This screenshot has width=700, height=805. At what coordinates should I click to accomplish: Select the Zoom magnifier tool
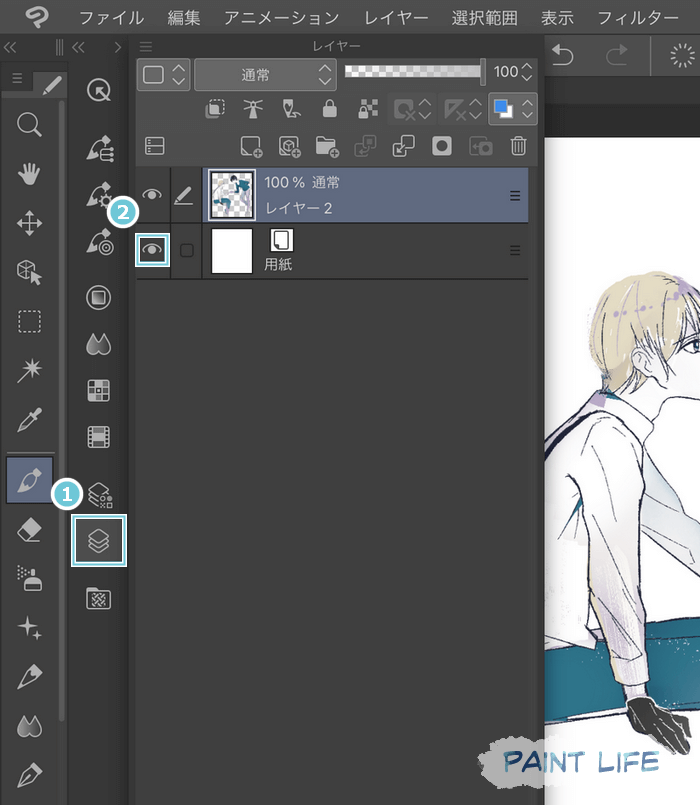pos(29,125)
